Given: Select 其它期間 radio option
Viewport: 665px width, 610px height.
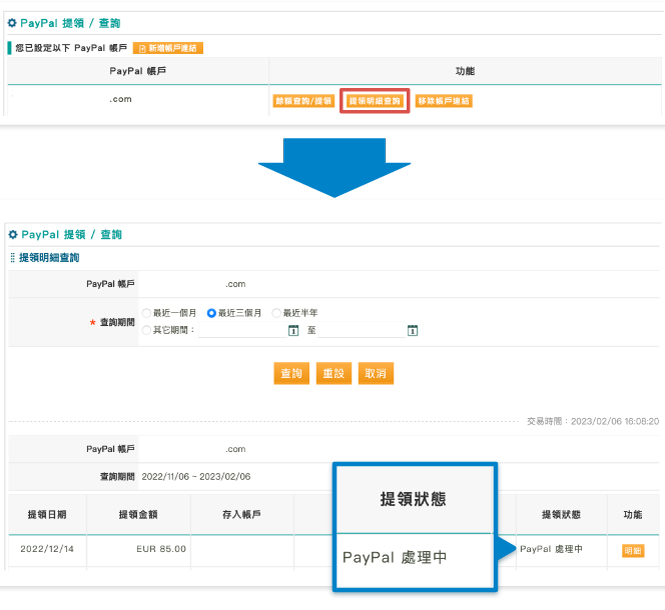Looking at the screenshot, I should (147, 330).
